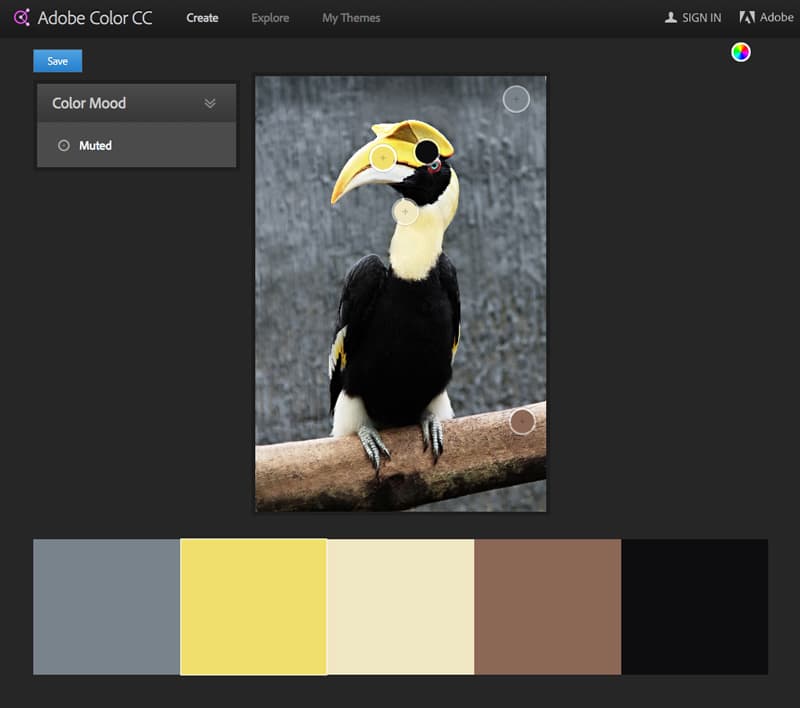Click the yellow color swatch
The width and height of the screenshot is (800, 708).
(x=254, y=607)
